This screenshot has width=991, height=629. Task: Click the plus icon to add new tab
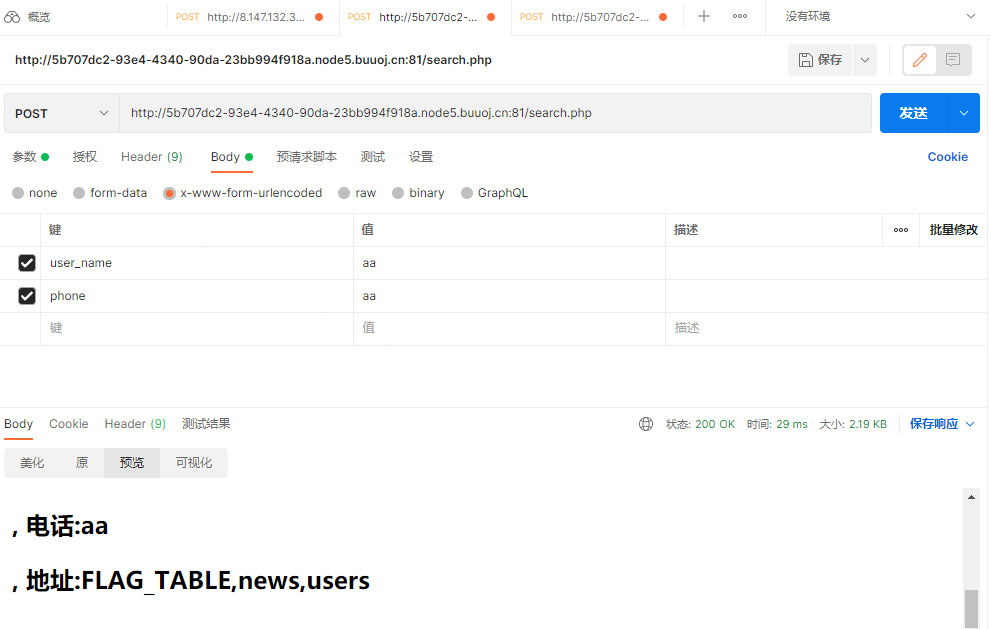(x=704, y=17)
